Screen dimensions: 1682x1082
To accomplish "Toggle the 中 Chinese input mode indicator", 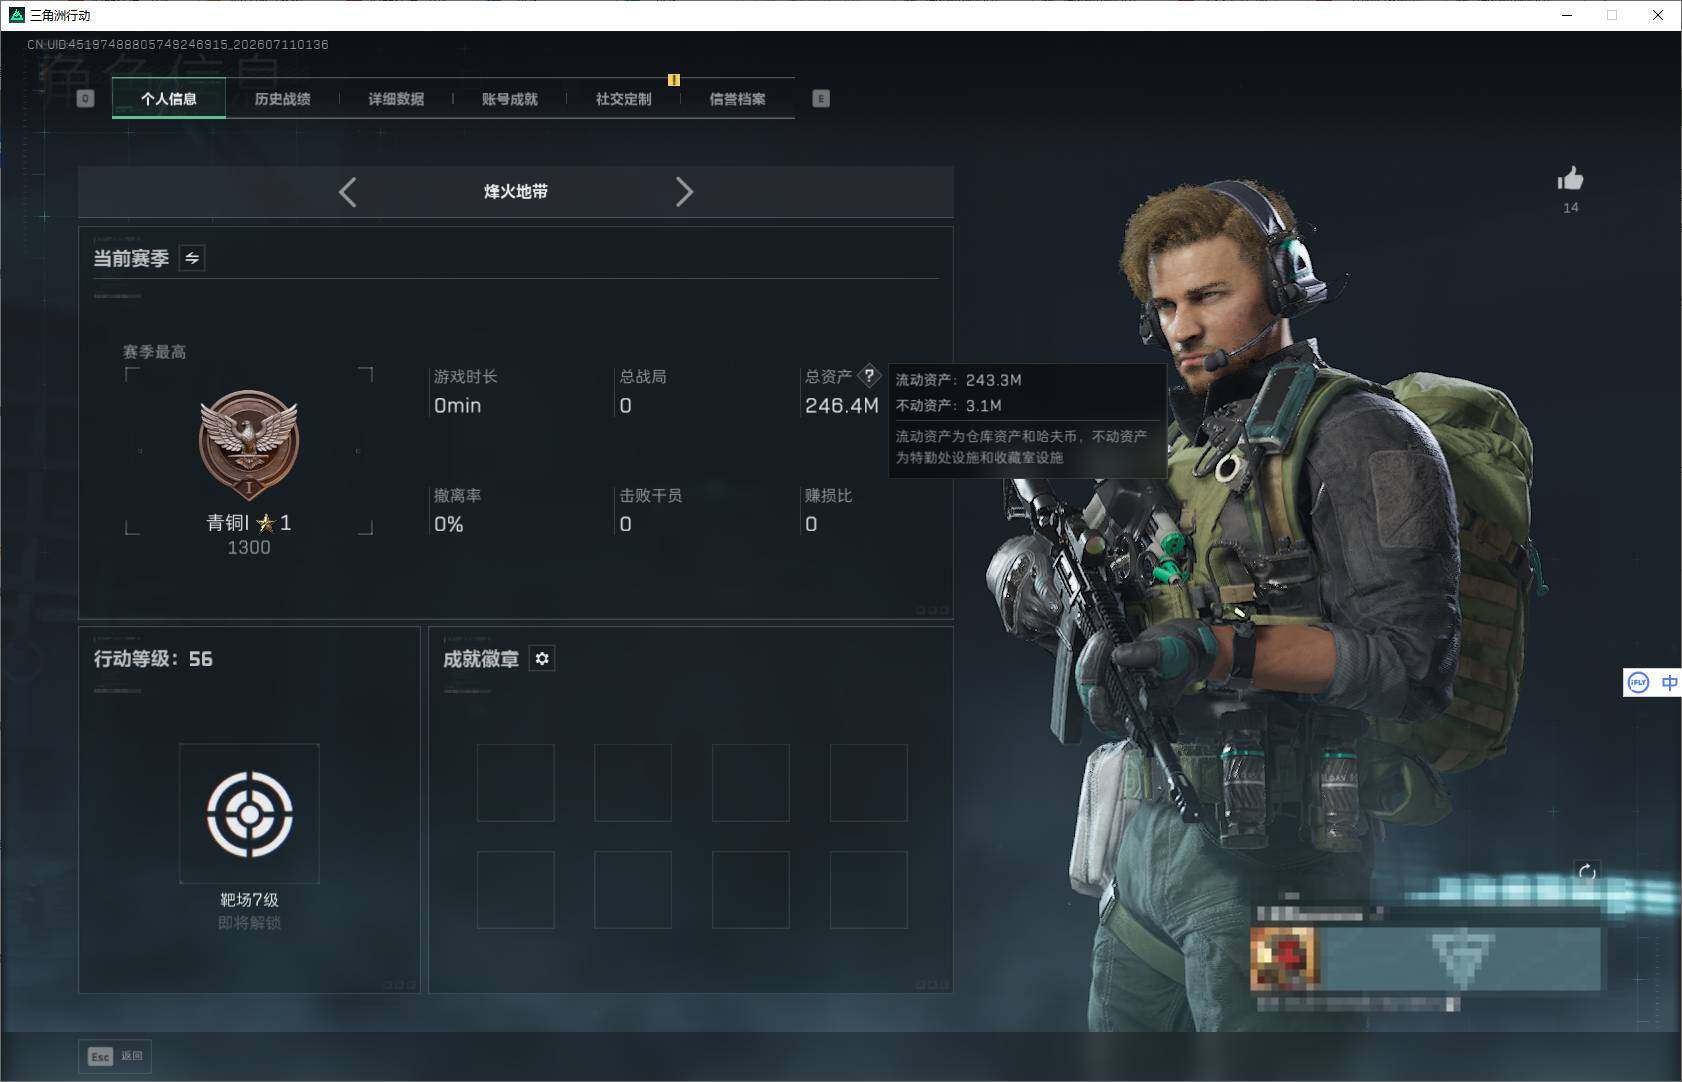I will click(1669, 683).
